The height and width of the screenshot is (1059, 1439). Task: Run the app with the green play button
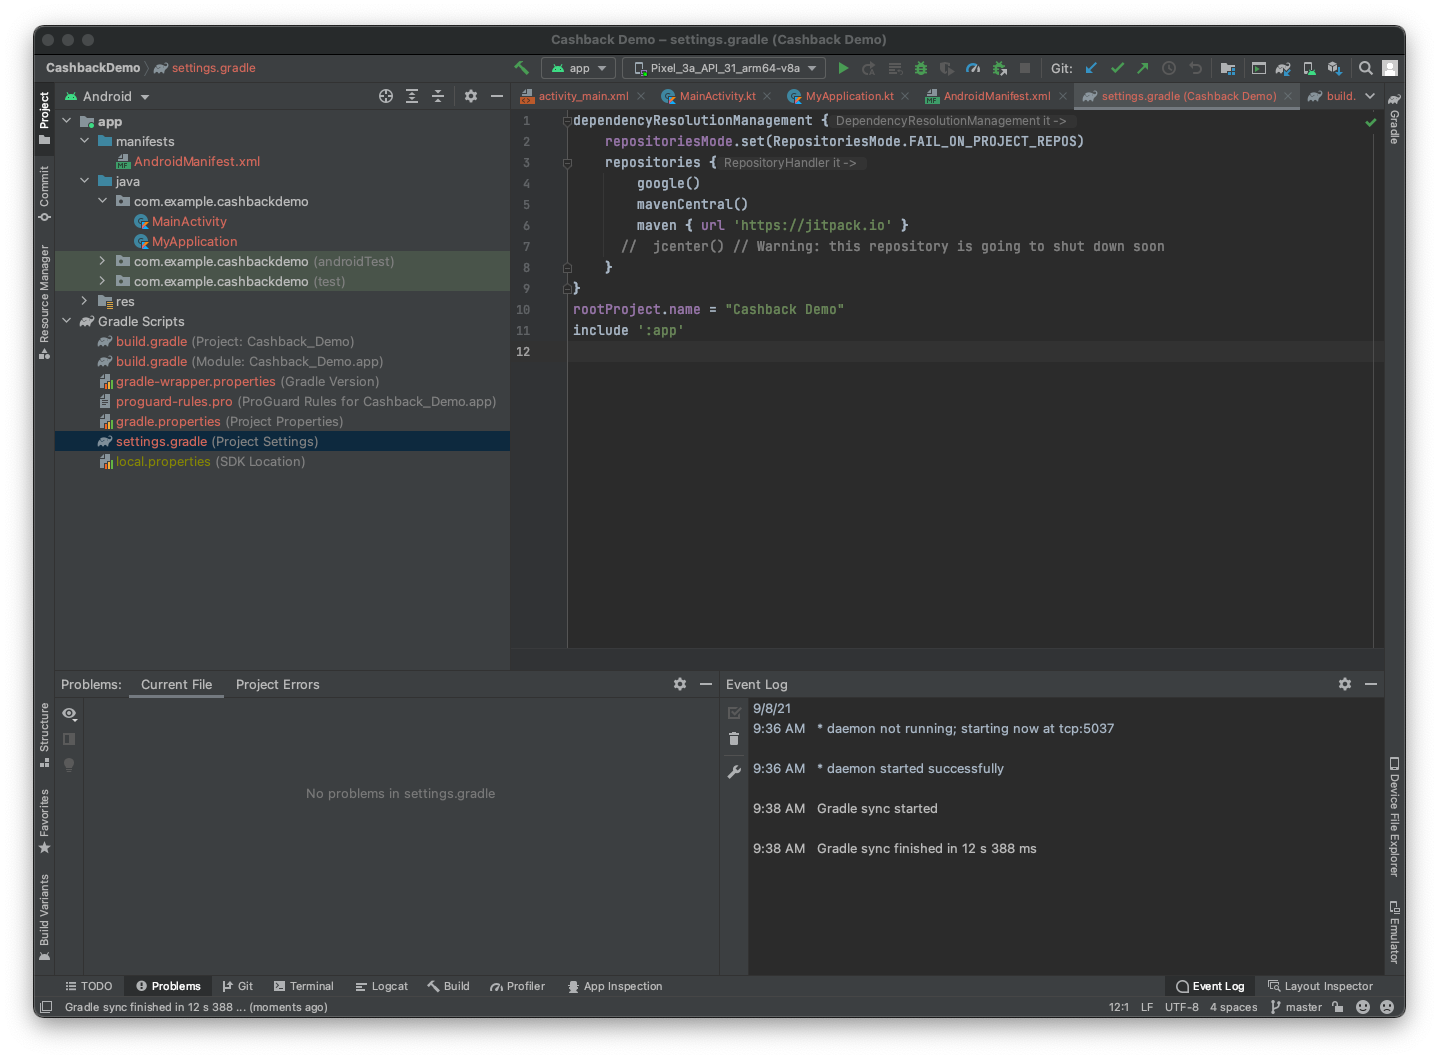(843, 68)
